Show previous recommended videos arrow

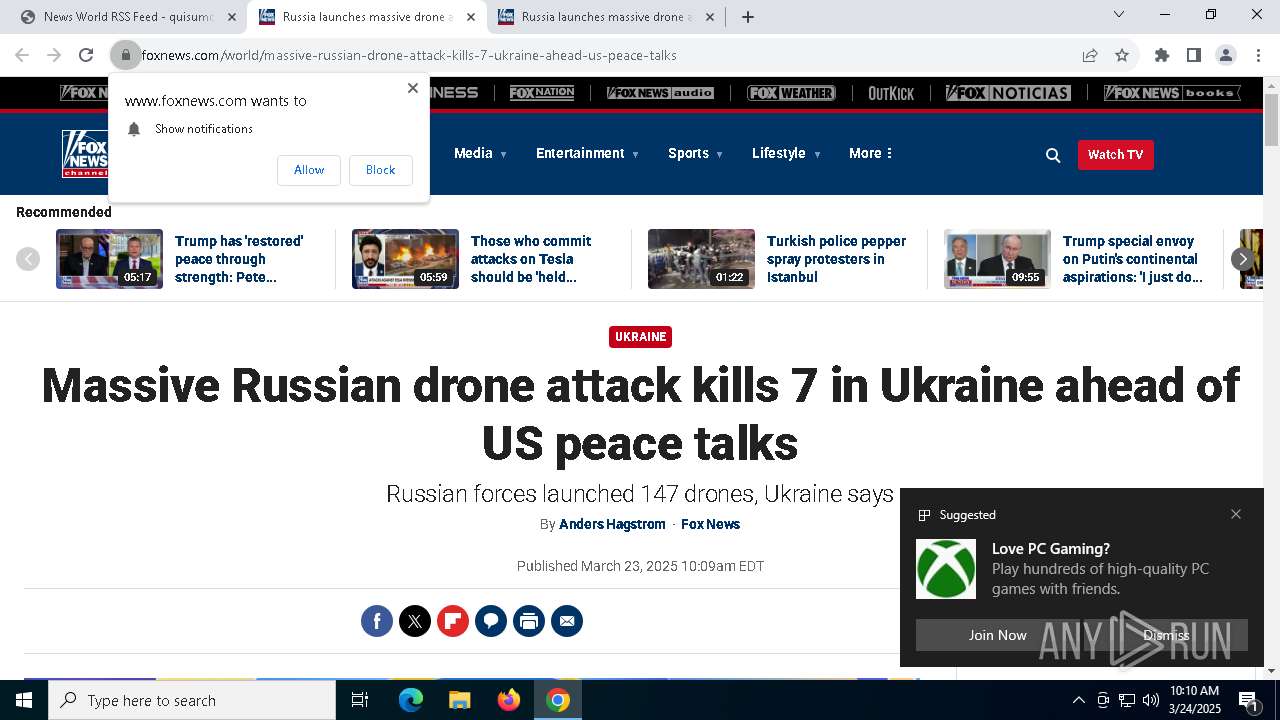(x=28, y=259)
